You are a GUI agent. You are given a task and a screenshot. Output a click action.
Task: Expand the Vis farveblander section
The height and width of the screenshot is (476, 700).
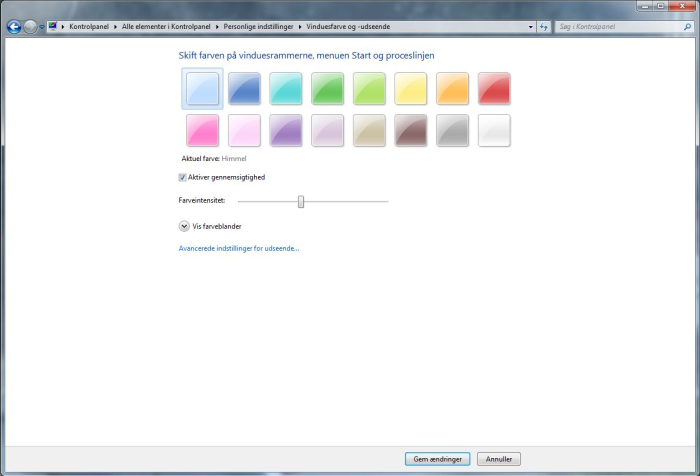point(184,226)
